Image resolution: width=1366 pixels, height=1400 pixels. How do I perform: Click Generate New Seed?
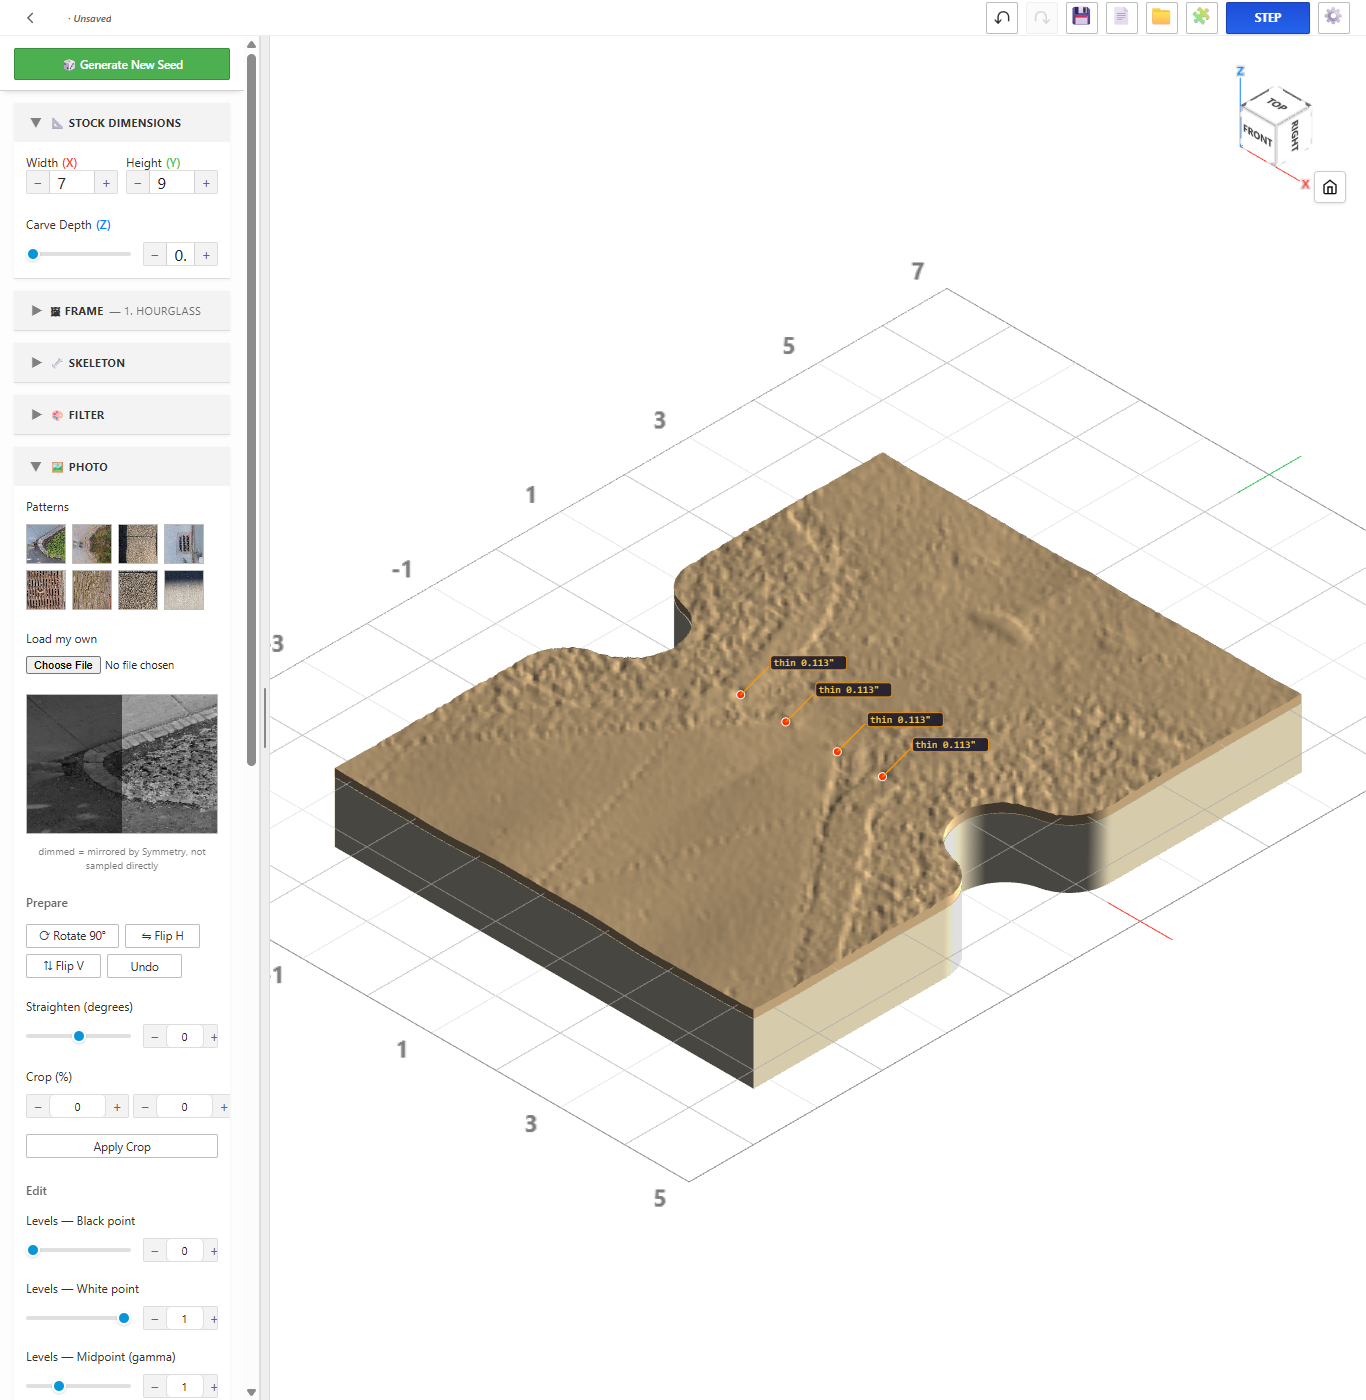click(x=122, y=64)
